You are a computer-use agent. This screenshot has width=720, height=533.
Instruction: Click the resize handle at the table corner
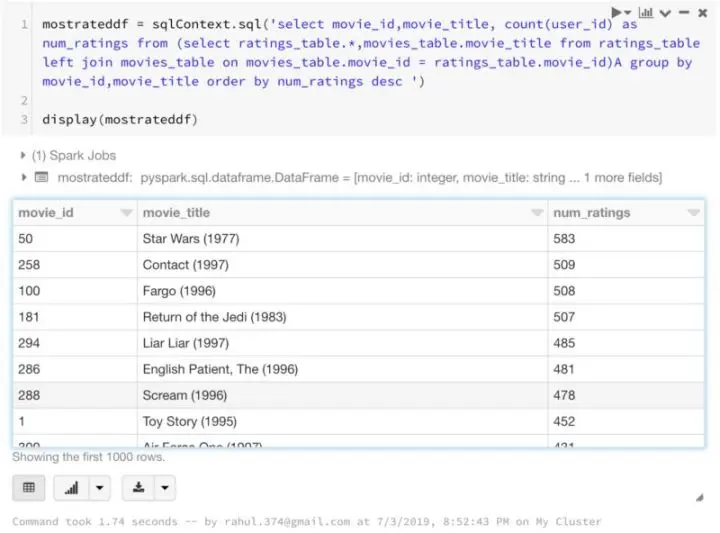(x=699, y=497)
